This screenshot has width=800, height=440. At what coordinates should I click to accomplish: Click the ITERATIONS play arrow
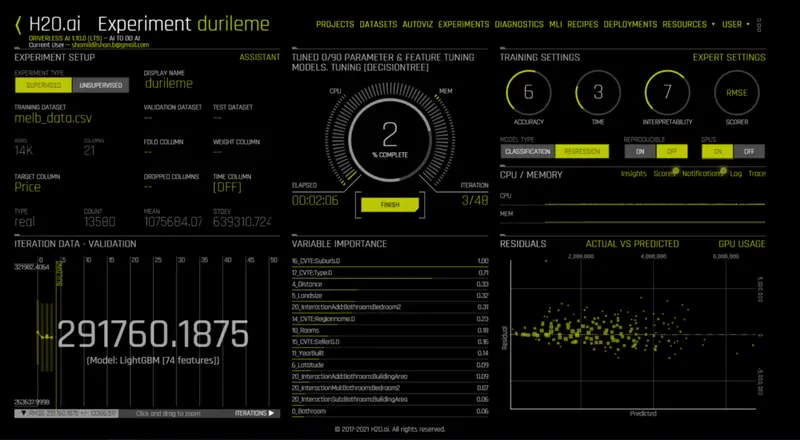tap(271, 413)
